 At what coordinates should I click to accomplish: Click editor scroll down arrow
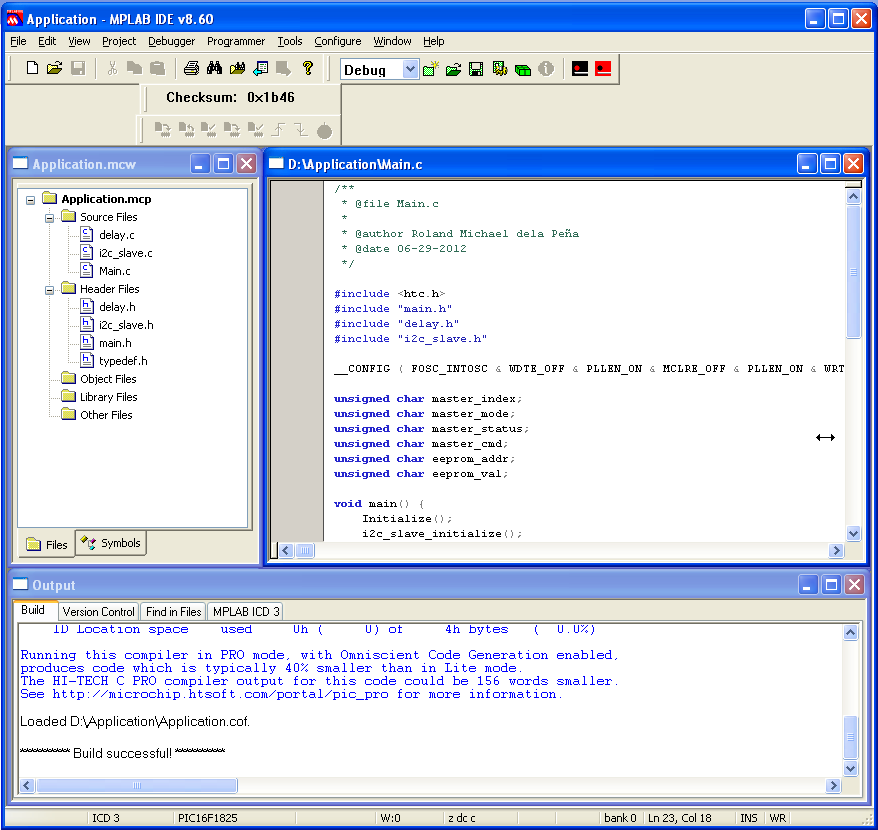click(853, 534)
